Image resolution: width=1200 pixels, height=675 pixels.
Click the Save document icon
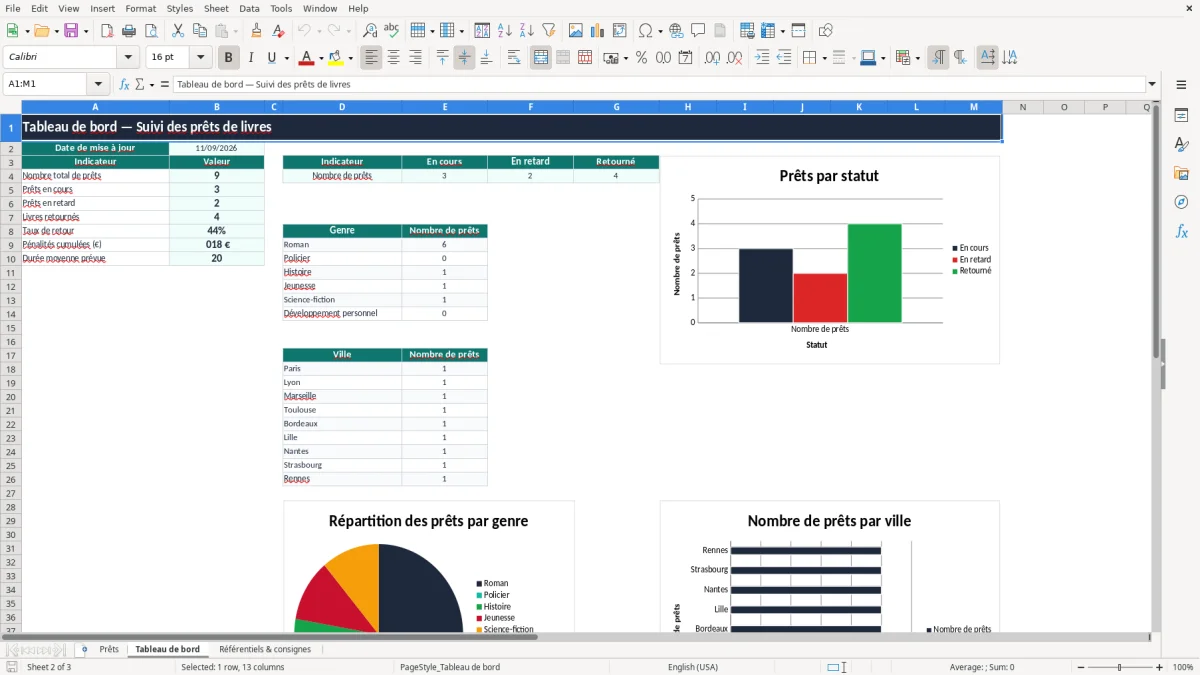tap(71, 31)
